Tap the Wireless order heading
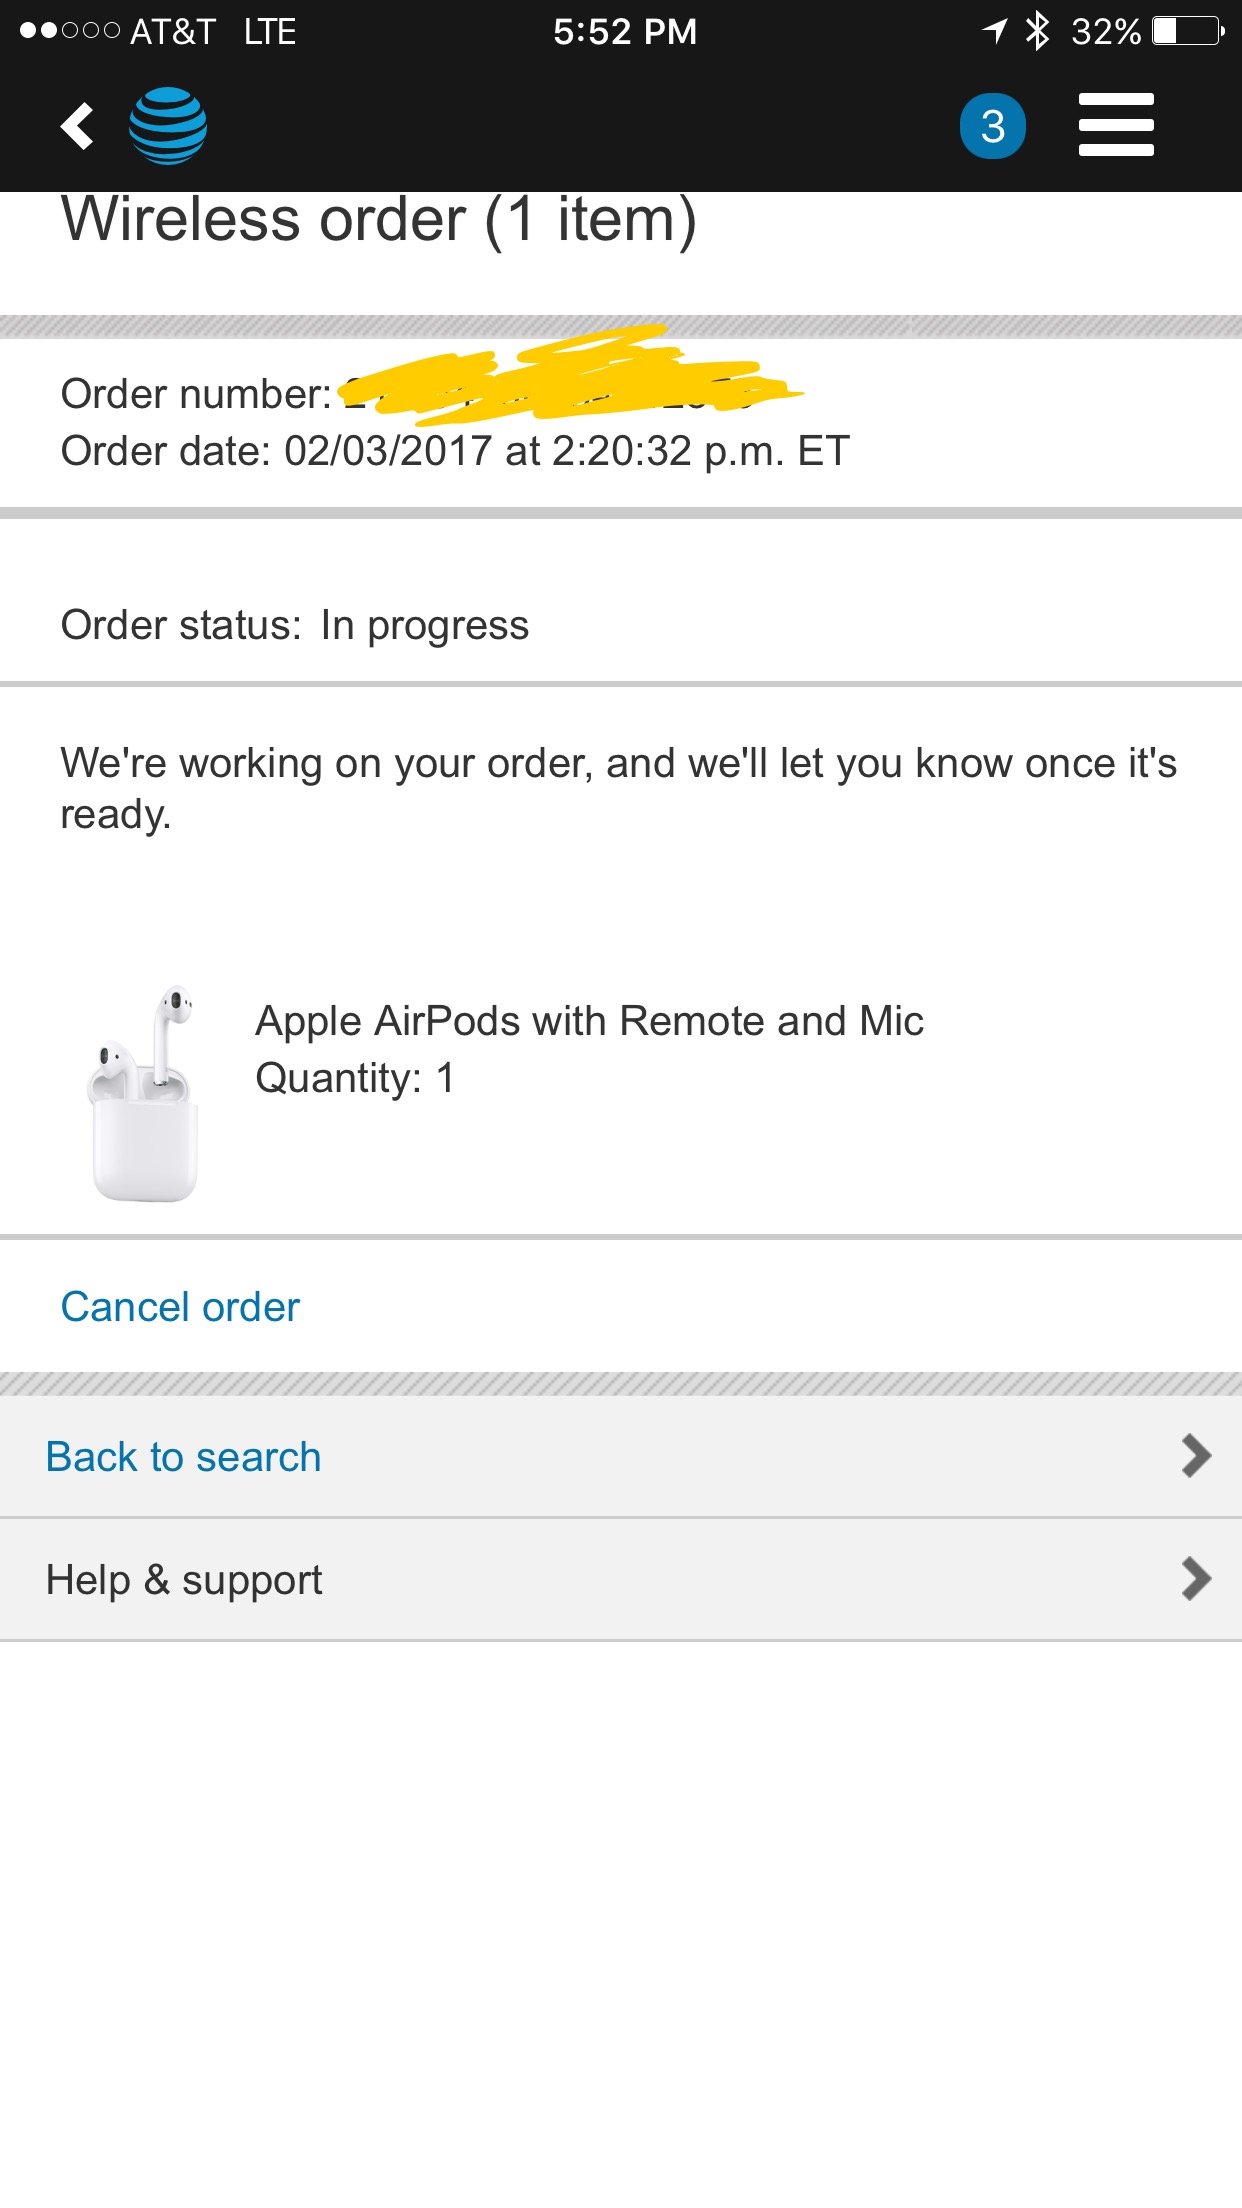Image resolution: width=1242 pixels, height=2208 pixels. coord(379,219)
